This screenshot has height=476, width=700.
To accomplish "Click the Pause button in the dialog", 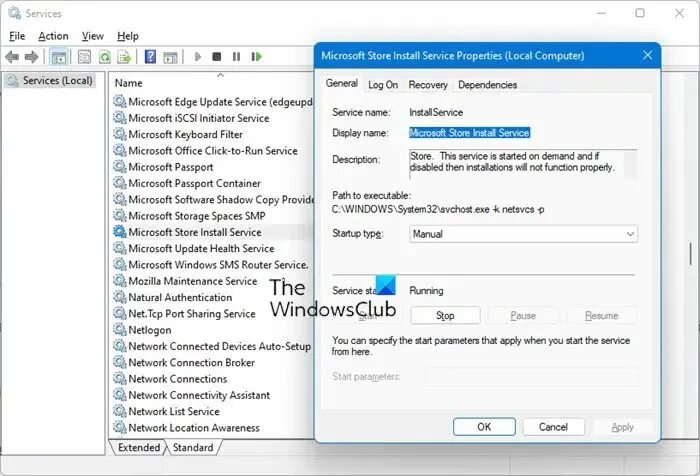I will [x=523, y=316].
